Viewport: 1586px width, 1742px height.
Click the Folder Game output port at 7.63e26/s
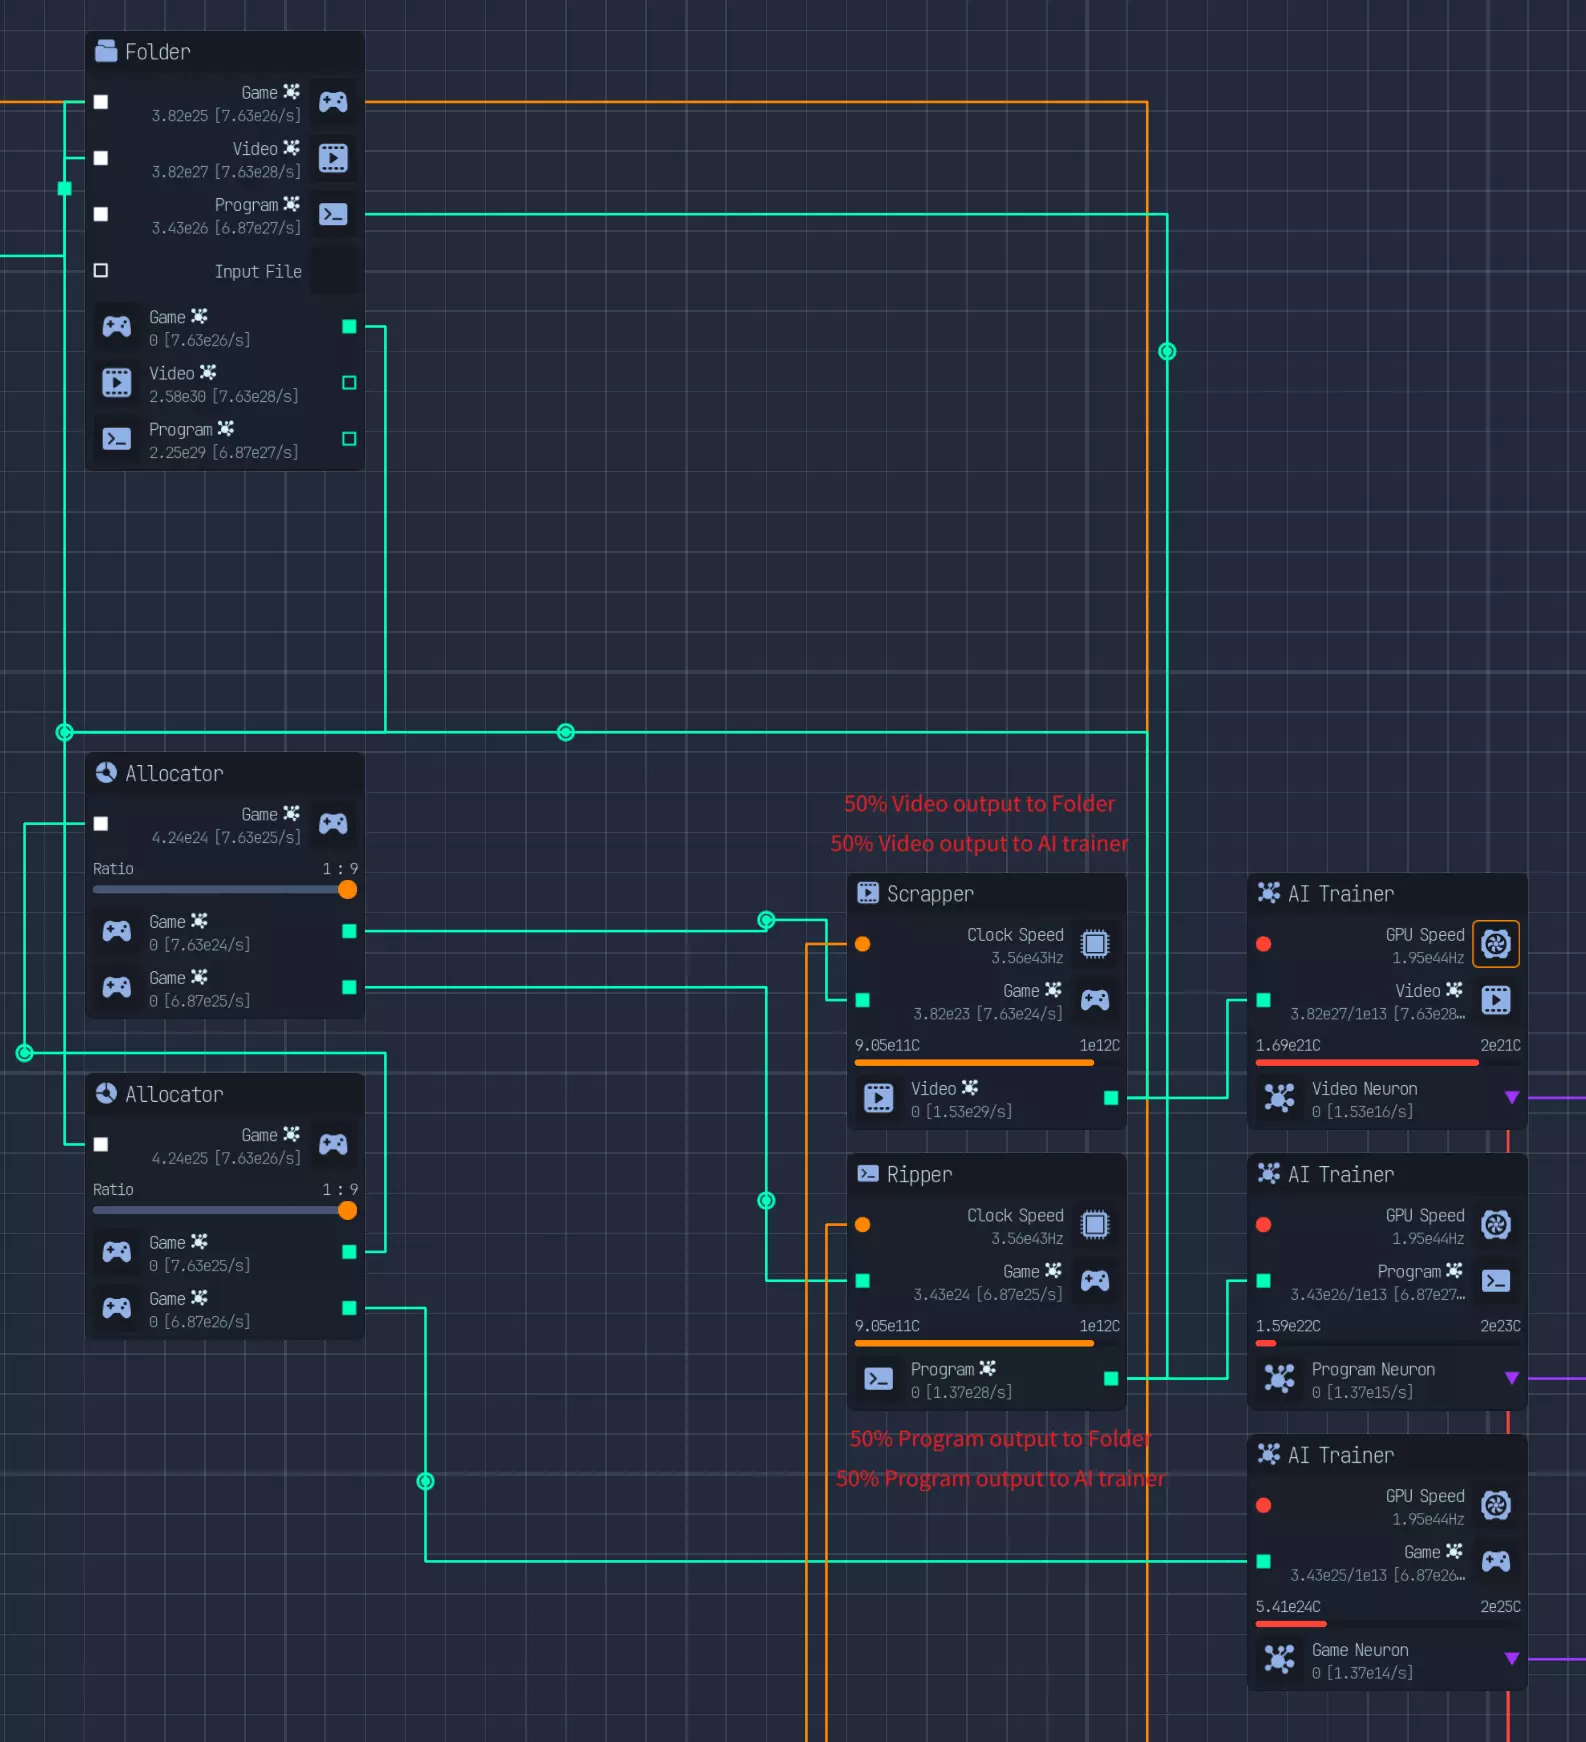click(x=349, y=327)
